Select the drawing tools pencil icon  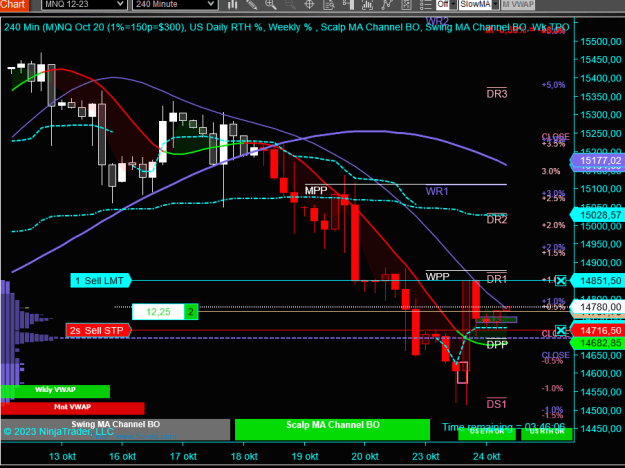coord(252,4)
